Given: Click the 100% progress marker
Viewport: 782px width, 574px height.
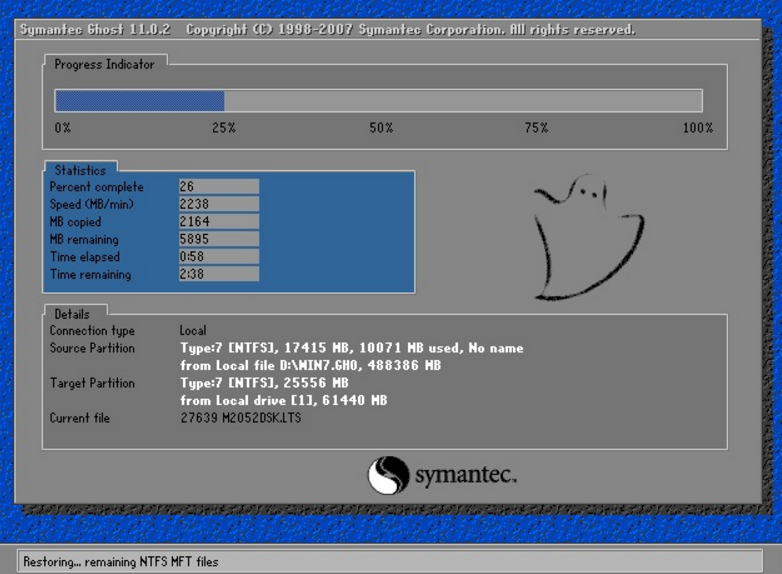Looking at the screenshot, I should [x=698, y=128].
